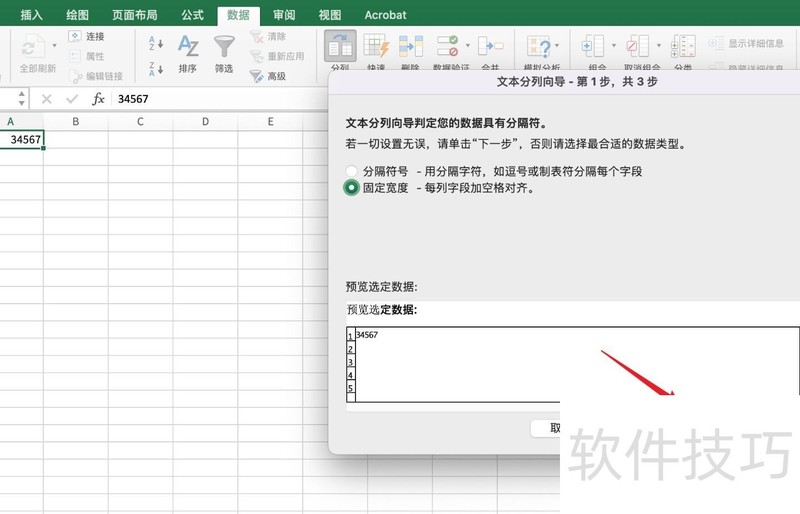
Task: Open the Acrobat tab
Action: click(x=385, y=15)
